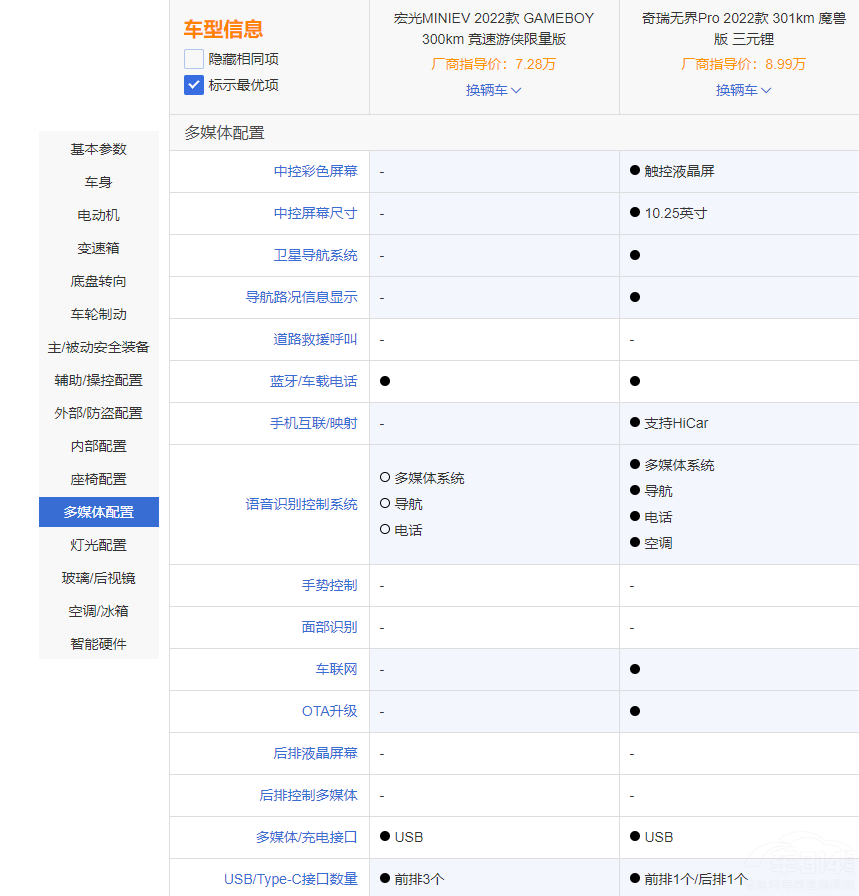Select 车身 in the sidebar
The width and height of the screenshot is (859, 896).
point(98,182)
